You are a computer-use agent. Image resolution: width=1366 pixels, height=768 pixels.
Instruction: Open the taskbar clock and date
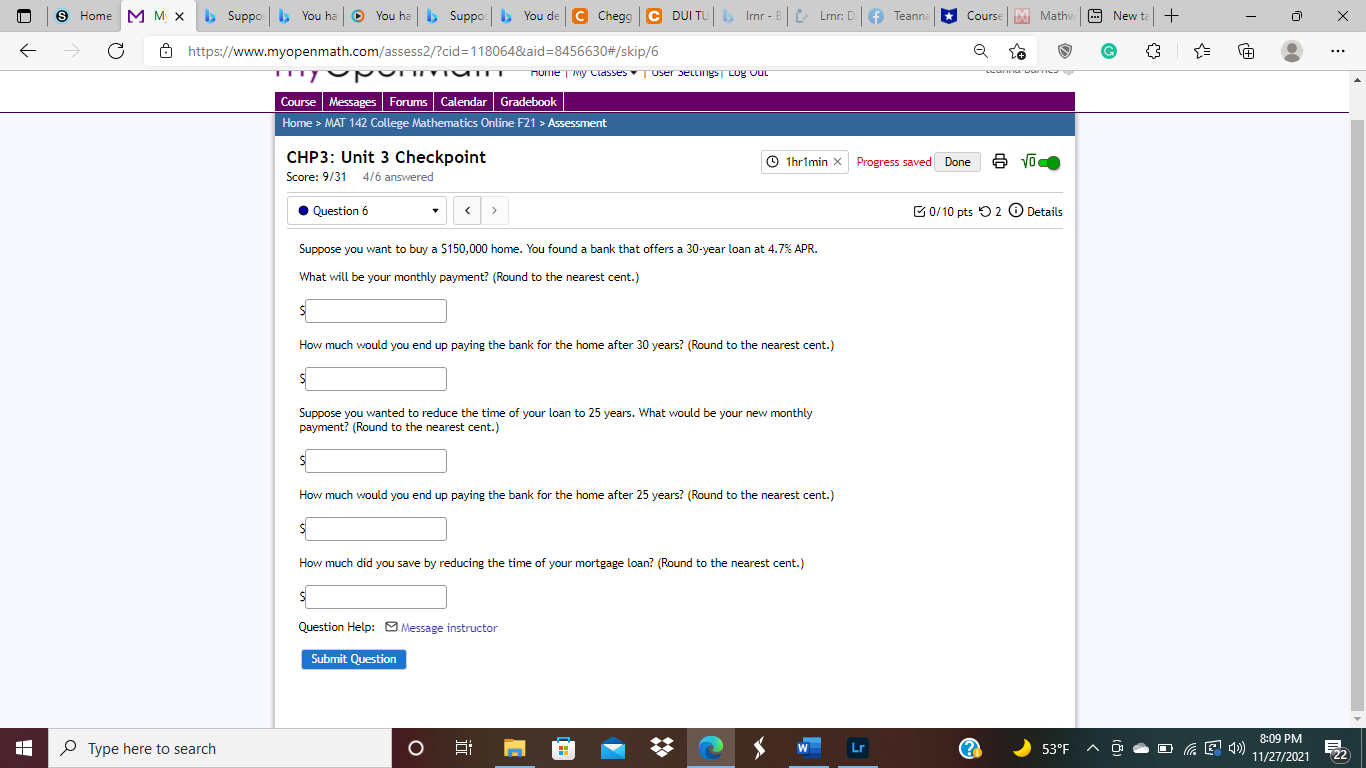pos(1280,747)
